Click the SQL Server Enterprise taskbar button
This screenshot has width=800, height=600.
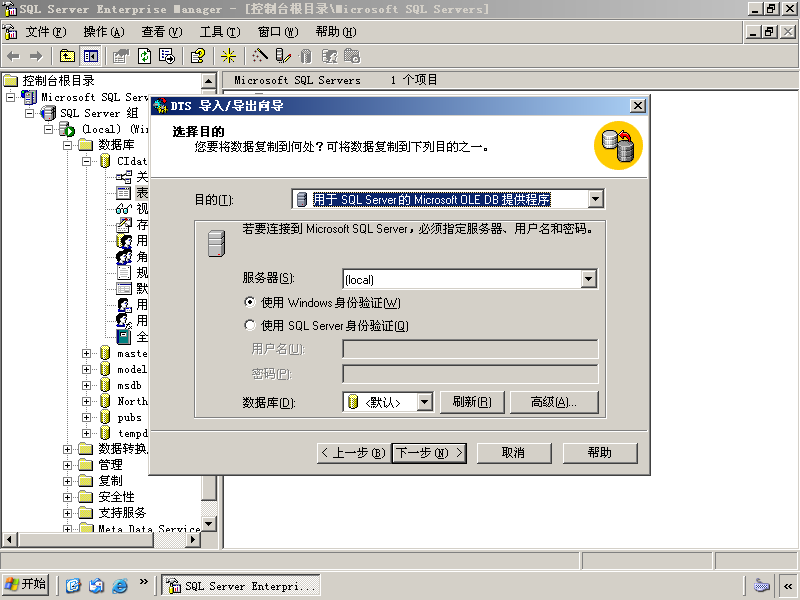pos(241,586)
